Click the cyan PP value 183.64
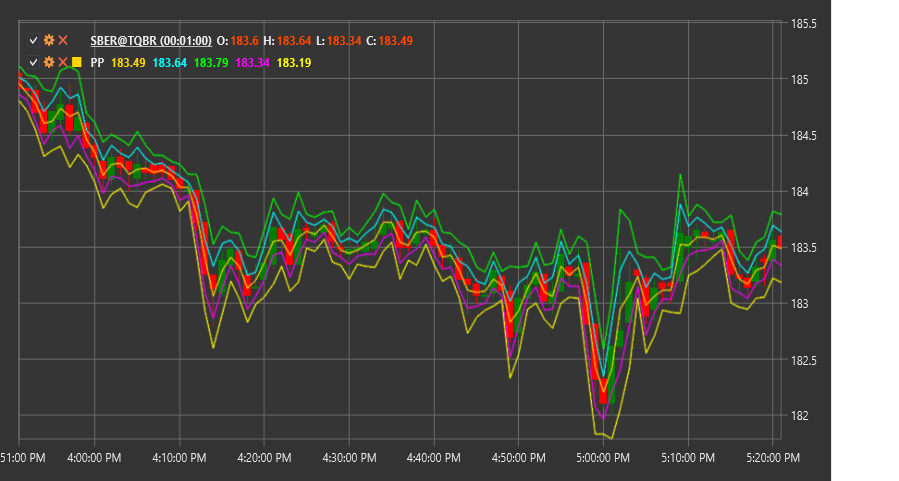The height and width of the screenshot is (481, 899). (170, 62)
